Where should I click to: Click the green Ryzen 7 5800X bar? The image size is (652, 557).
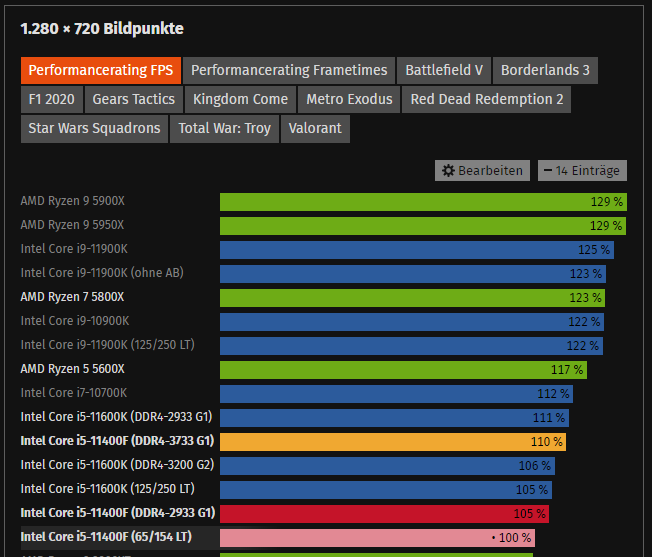[x=412, y=298]
